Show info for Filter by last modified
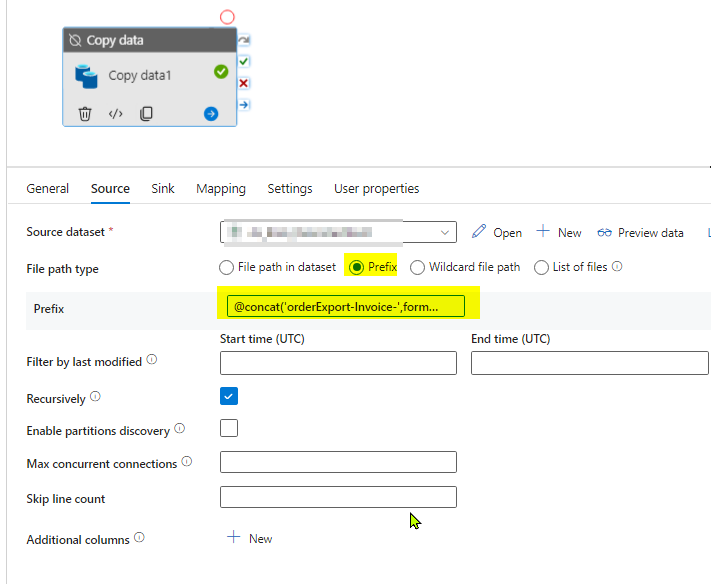 [x=152, y=360]
